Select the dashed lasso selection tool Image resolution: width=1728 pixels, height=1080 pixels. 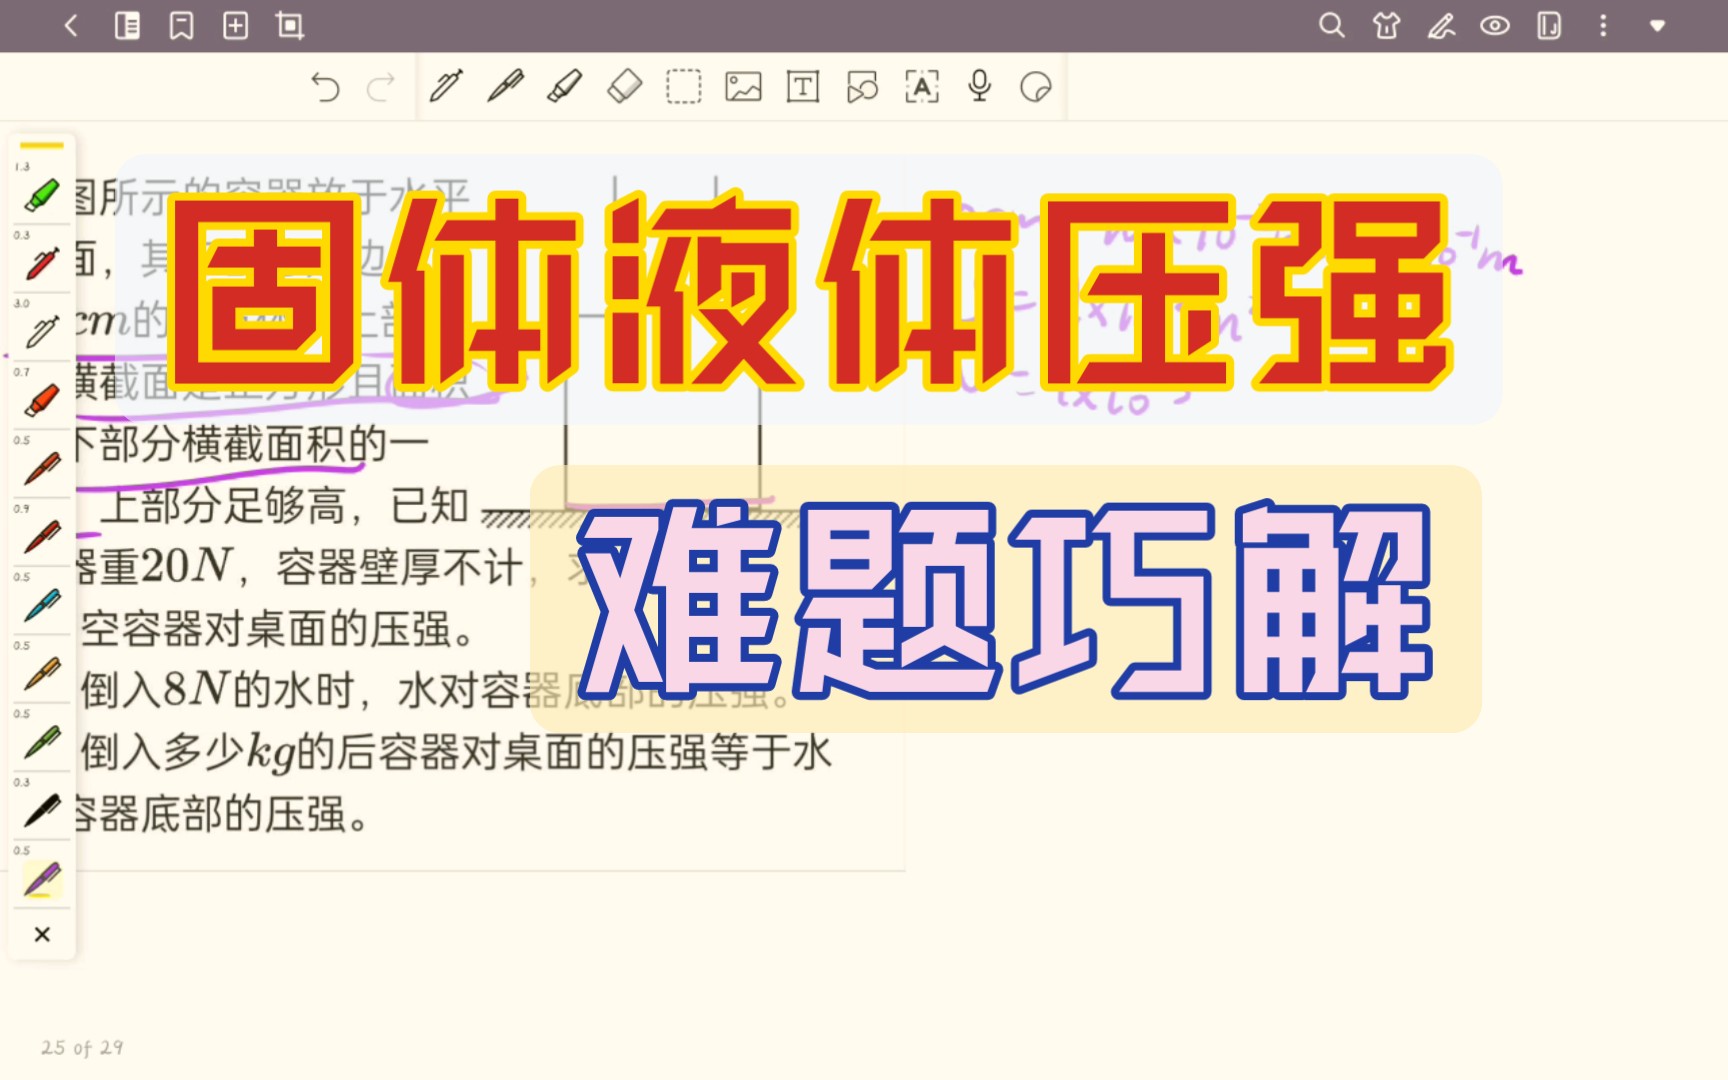684,87
